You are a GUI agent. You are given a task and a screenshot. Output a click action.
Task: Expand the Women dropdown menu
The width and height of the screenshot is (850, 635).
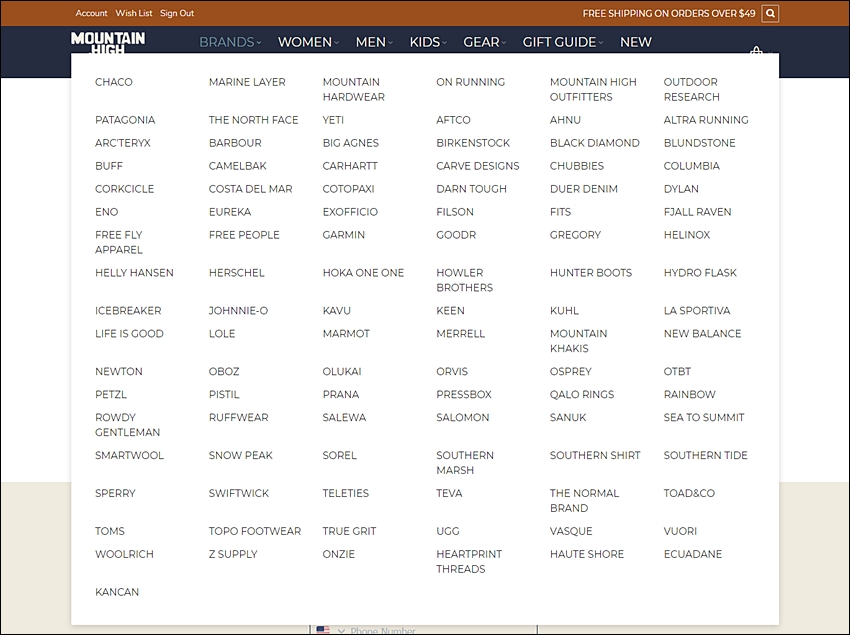308,42
